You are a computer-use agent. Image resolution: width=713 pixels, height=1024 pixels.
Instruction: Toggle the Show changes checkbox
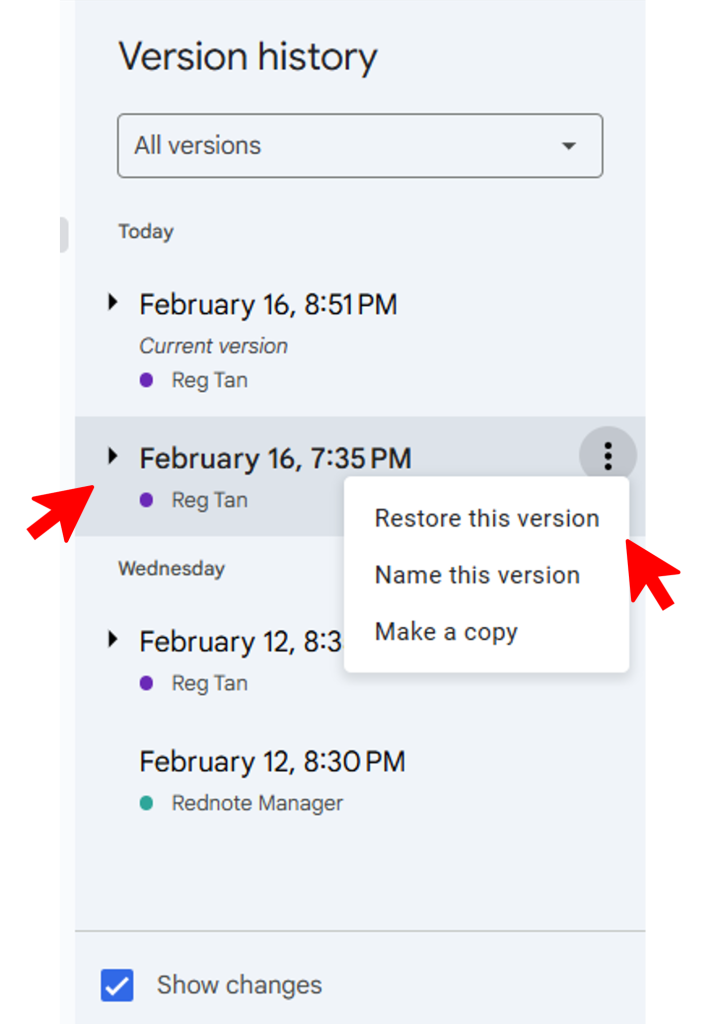117,985
